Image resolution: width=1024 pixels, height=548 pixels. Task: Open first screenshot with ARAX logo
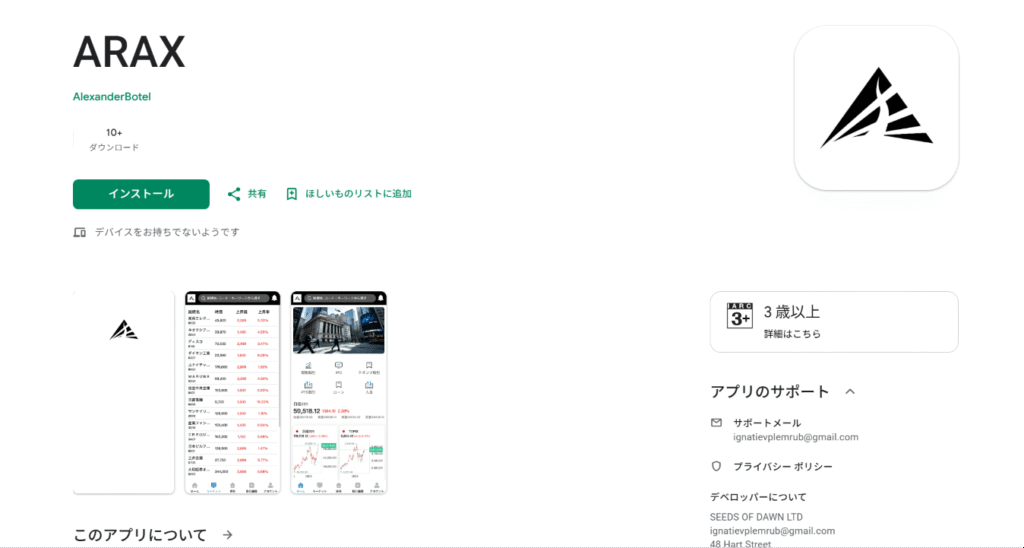pos(123,393)
